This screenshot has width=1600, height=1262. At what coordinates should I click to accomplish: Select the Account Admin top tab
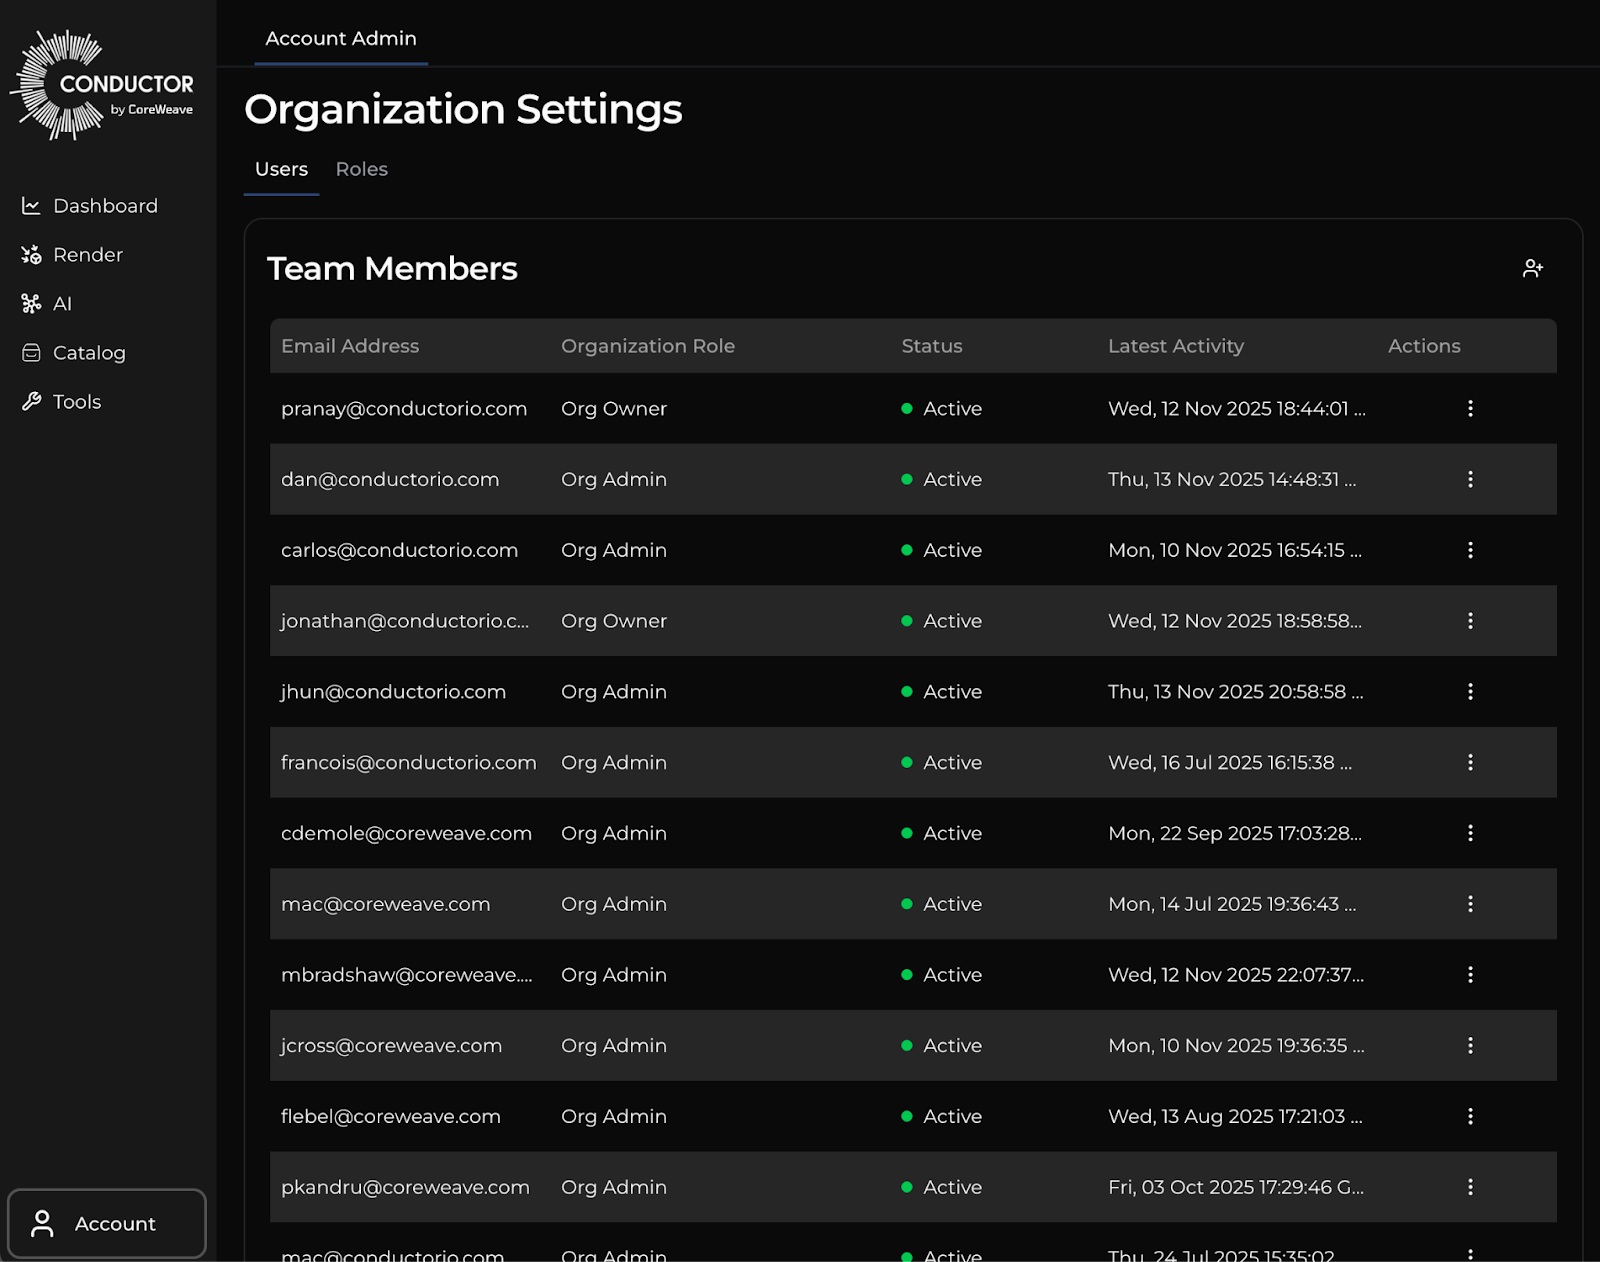click(341, 38)
